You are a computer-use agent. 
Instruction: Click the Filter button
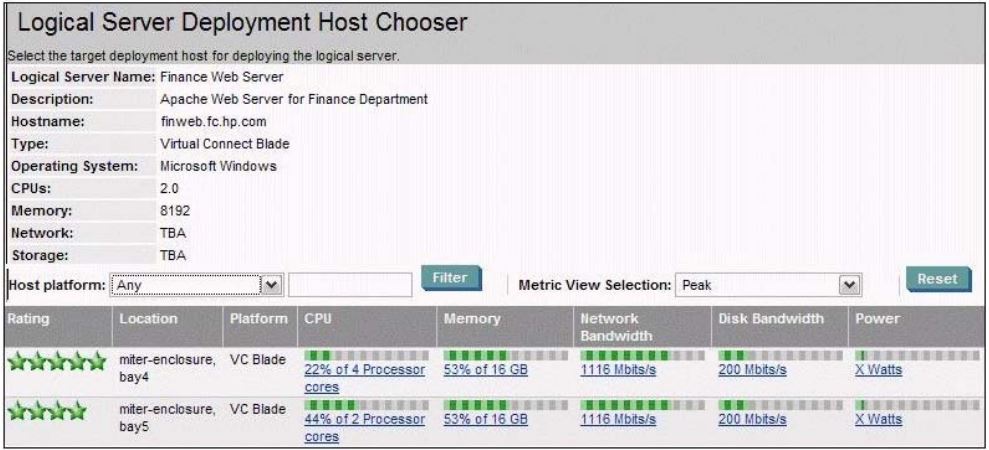tap(451, 278)
